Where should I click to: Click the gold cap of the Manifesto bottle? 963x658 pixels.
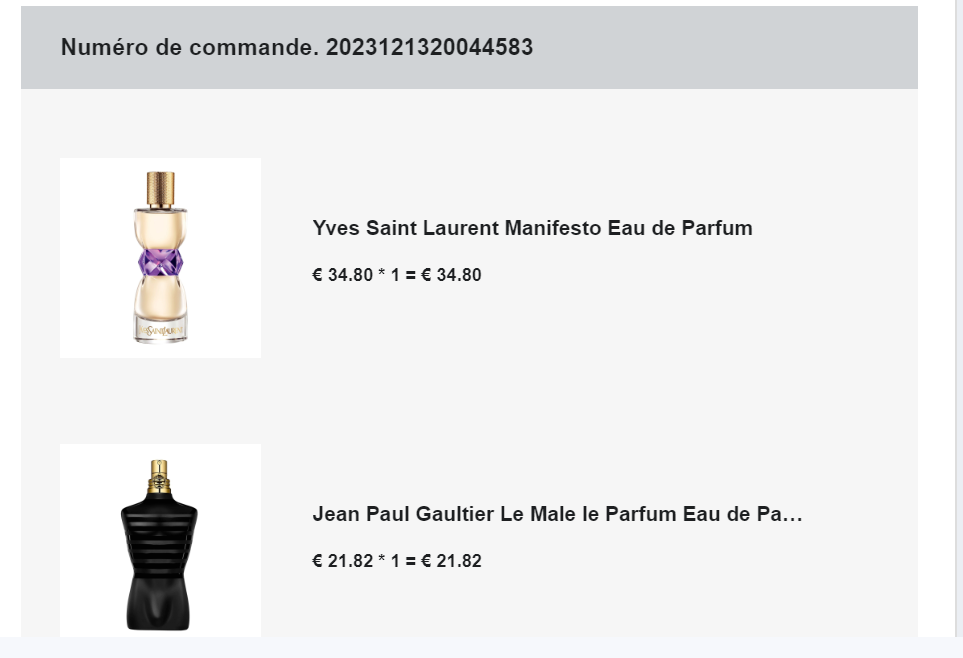160,189
